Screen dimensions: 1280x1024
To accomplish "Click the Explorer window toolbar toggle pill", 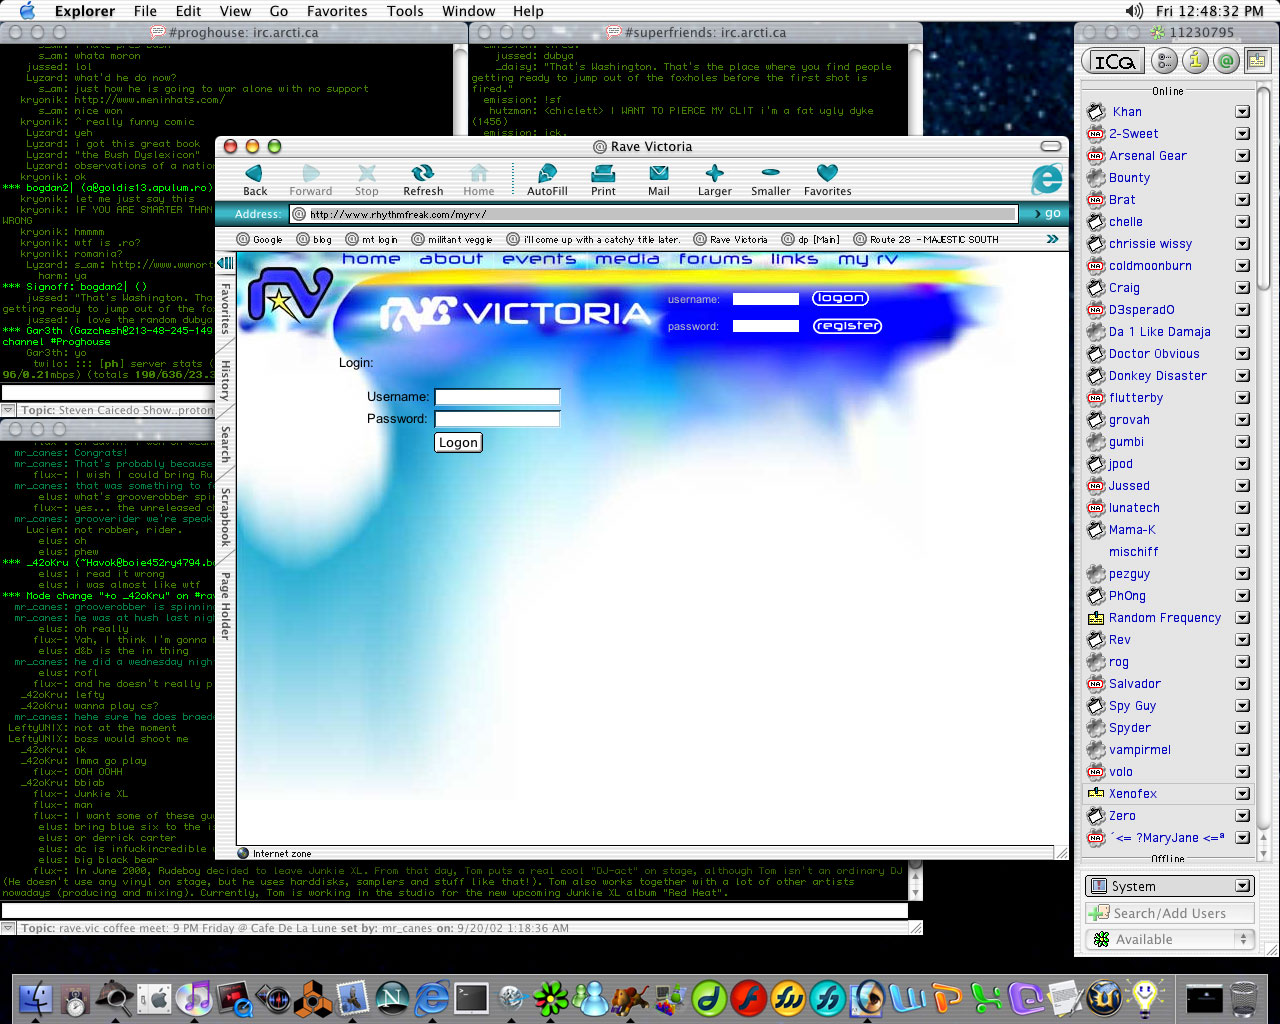I will (x=1050, y=146).
